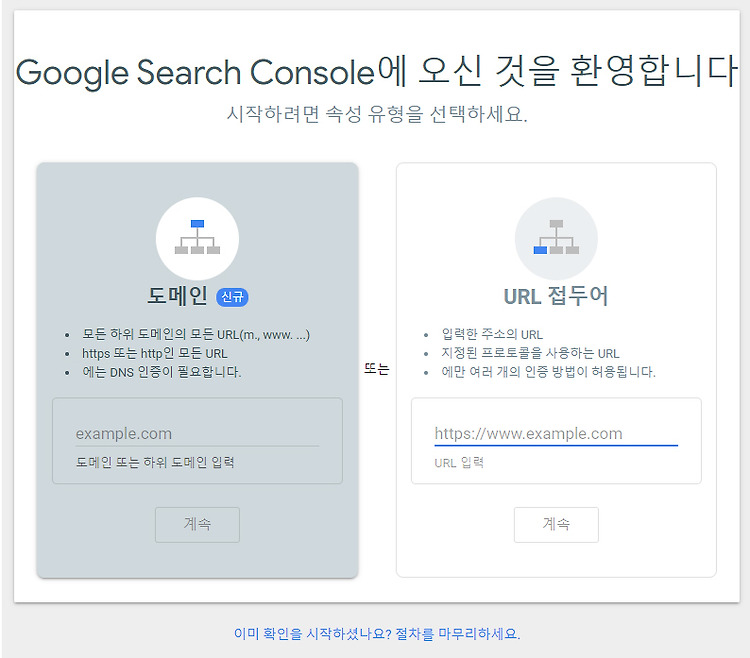Click the URL prefix hierarchy icon
Viewport: 750px width, 658px height.
[556, 238]
